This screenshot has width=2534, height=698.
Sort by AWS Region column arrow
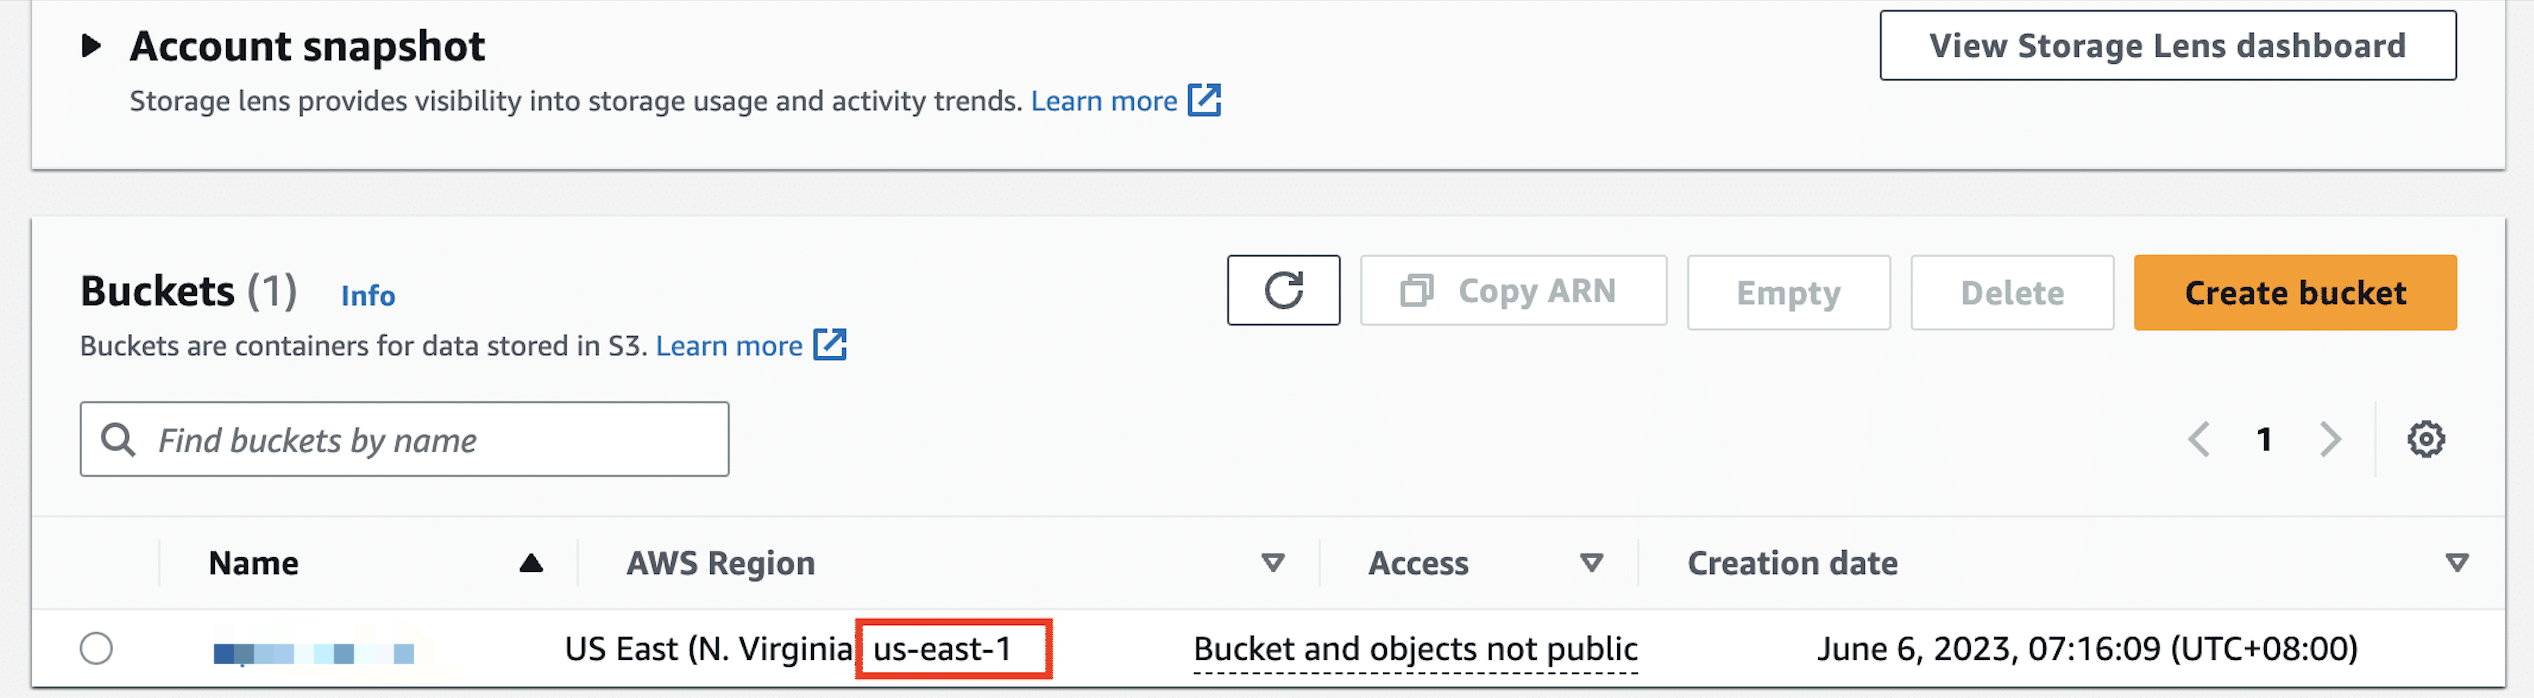tap(1272, 563)
